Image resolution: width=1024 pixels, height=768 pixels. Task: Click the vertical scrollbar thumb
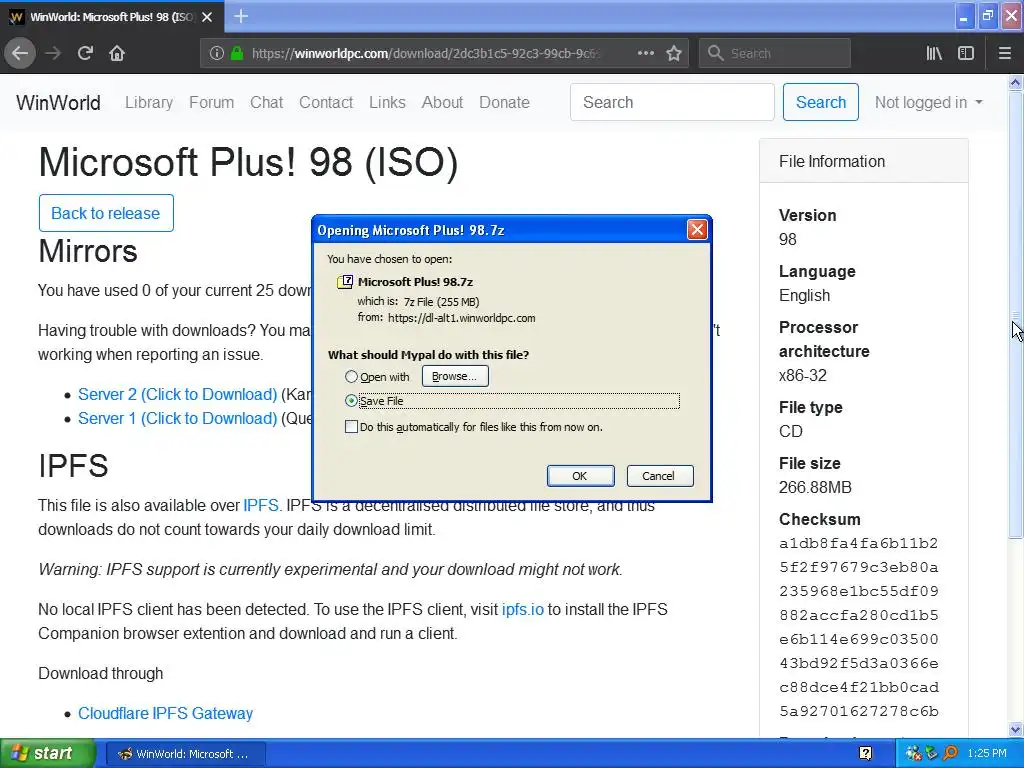pyautogui.click(x=1015, y=313)
